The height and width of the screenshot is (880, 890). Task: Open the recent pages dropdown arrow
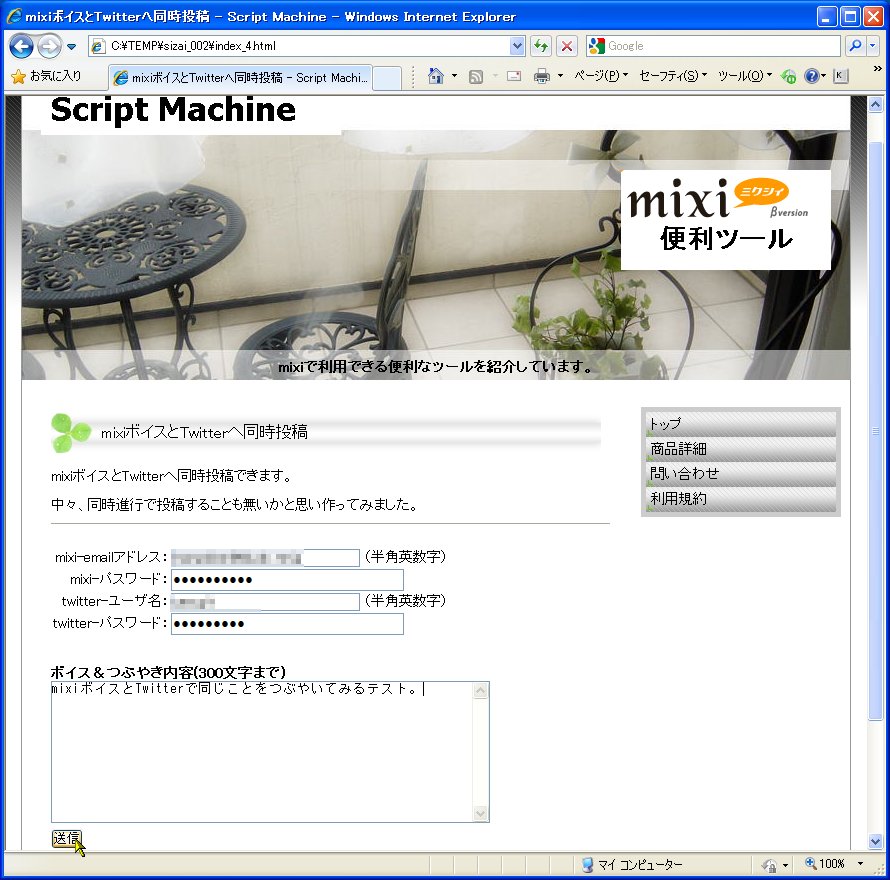pos(72,47)
